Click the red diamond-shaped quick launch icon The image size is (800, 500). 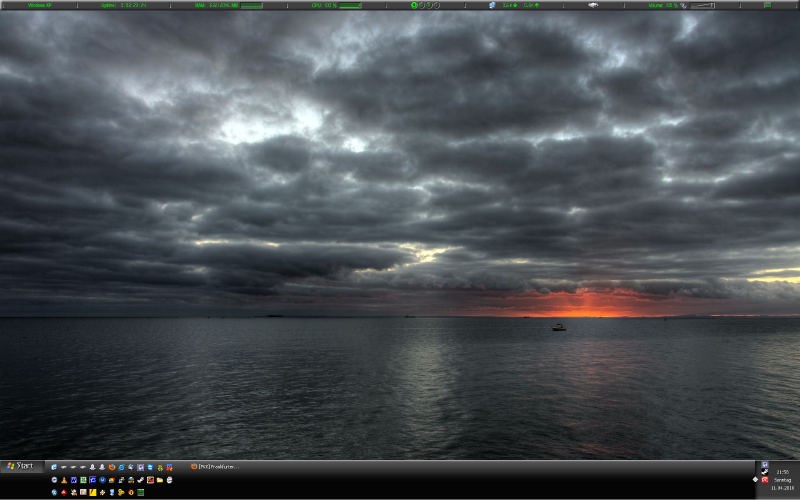(x=64, y=492)
